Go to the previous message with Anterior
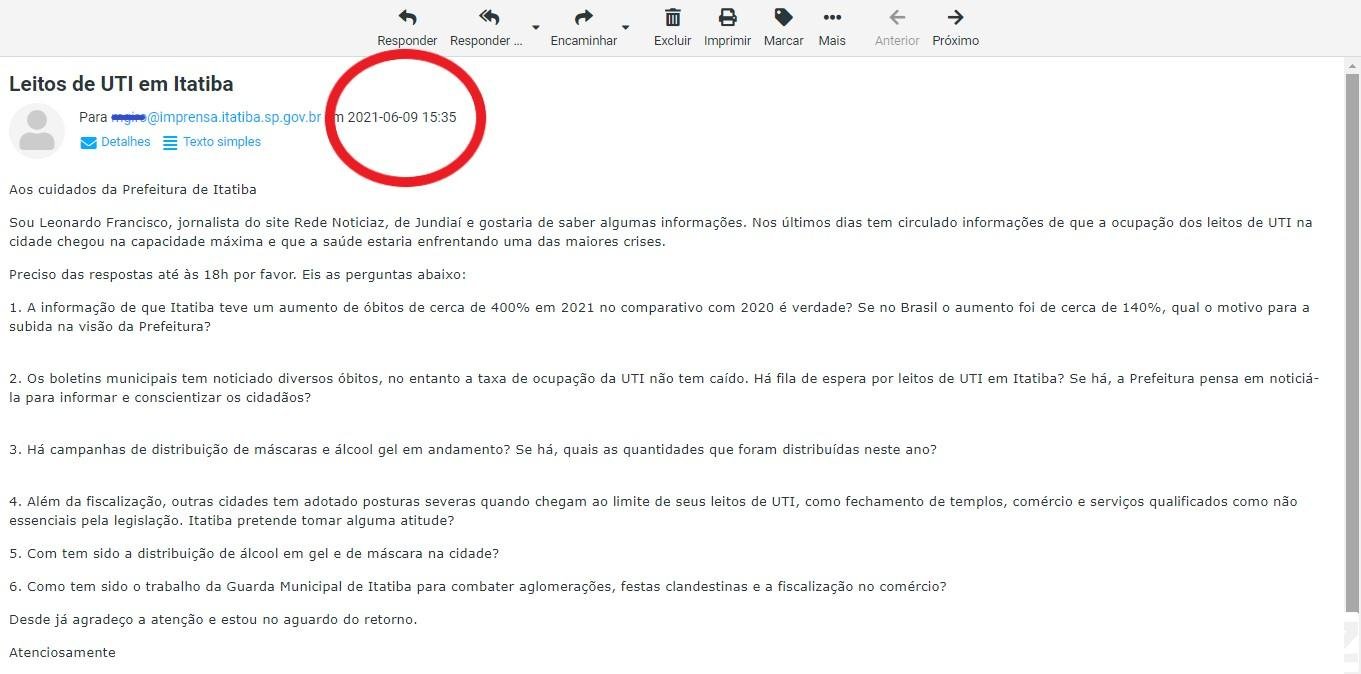The width and height of the screenshot is (1361, 674). point(896,18)
